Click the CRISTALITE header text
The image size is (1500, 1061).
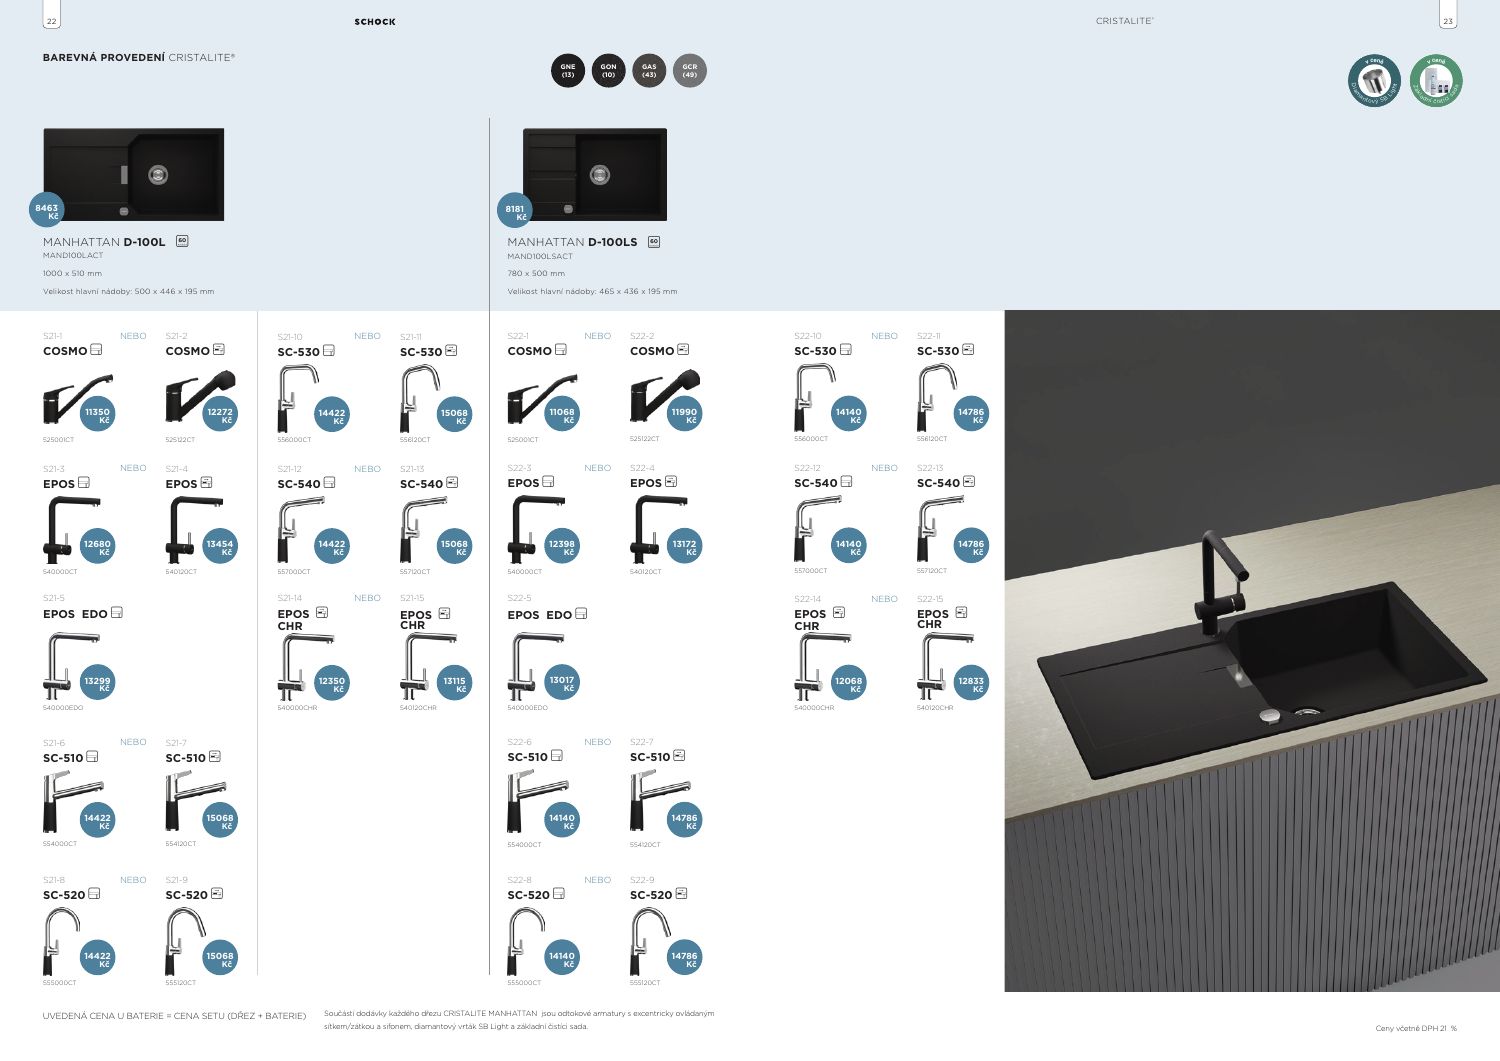(1124, 21)
